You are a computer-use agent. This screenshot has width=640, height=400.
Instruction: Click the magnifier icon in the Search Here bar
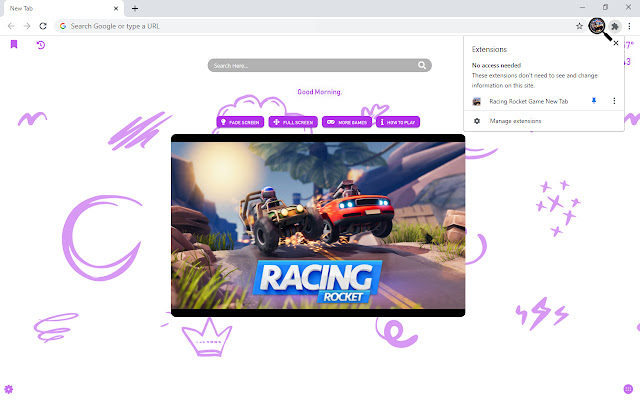point(422,65)
